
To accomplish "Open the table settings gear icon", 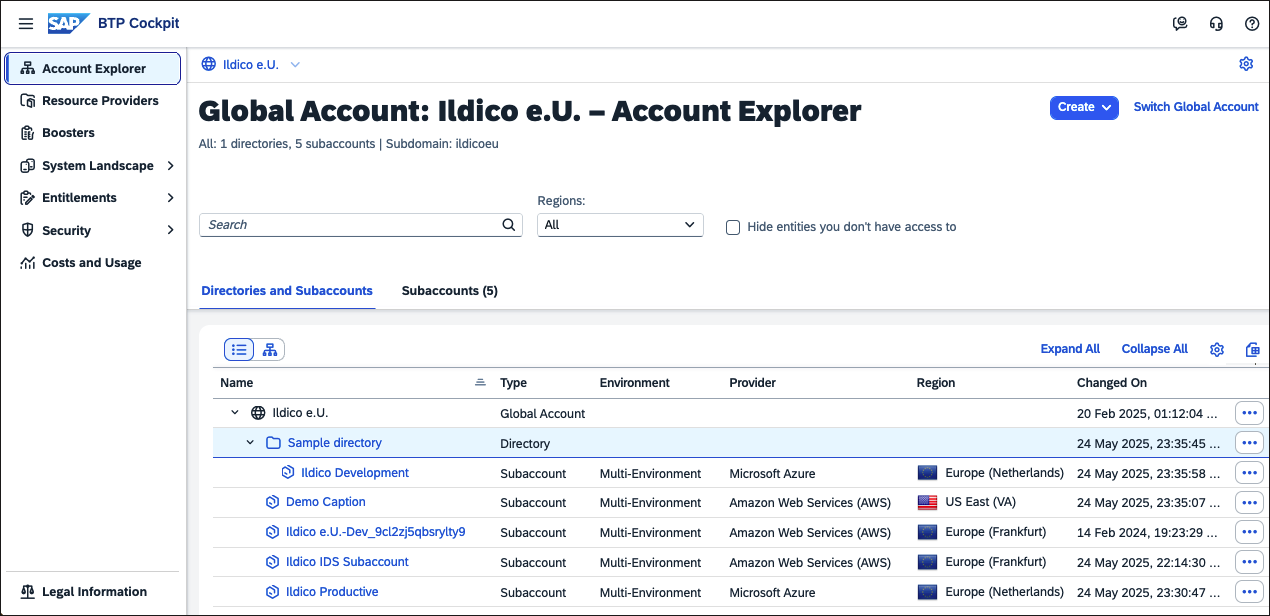I will click(1217, 350).
